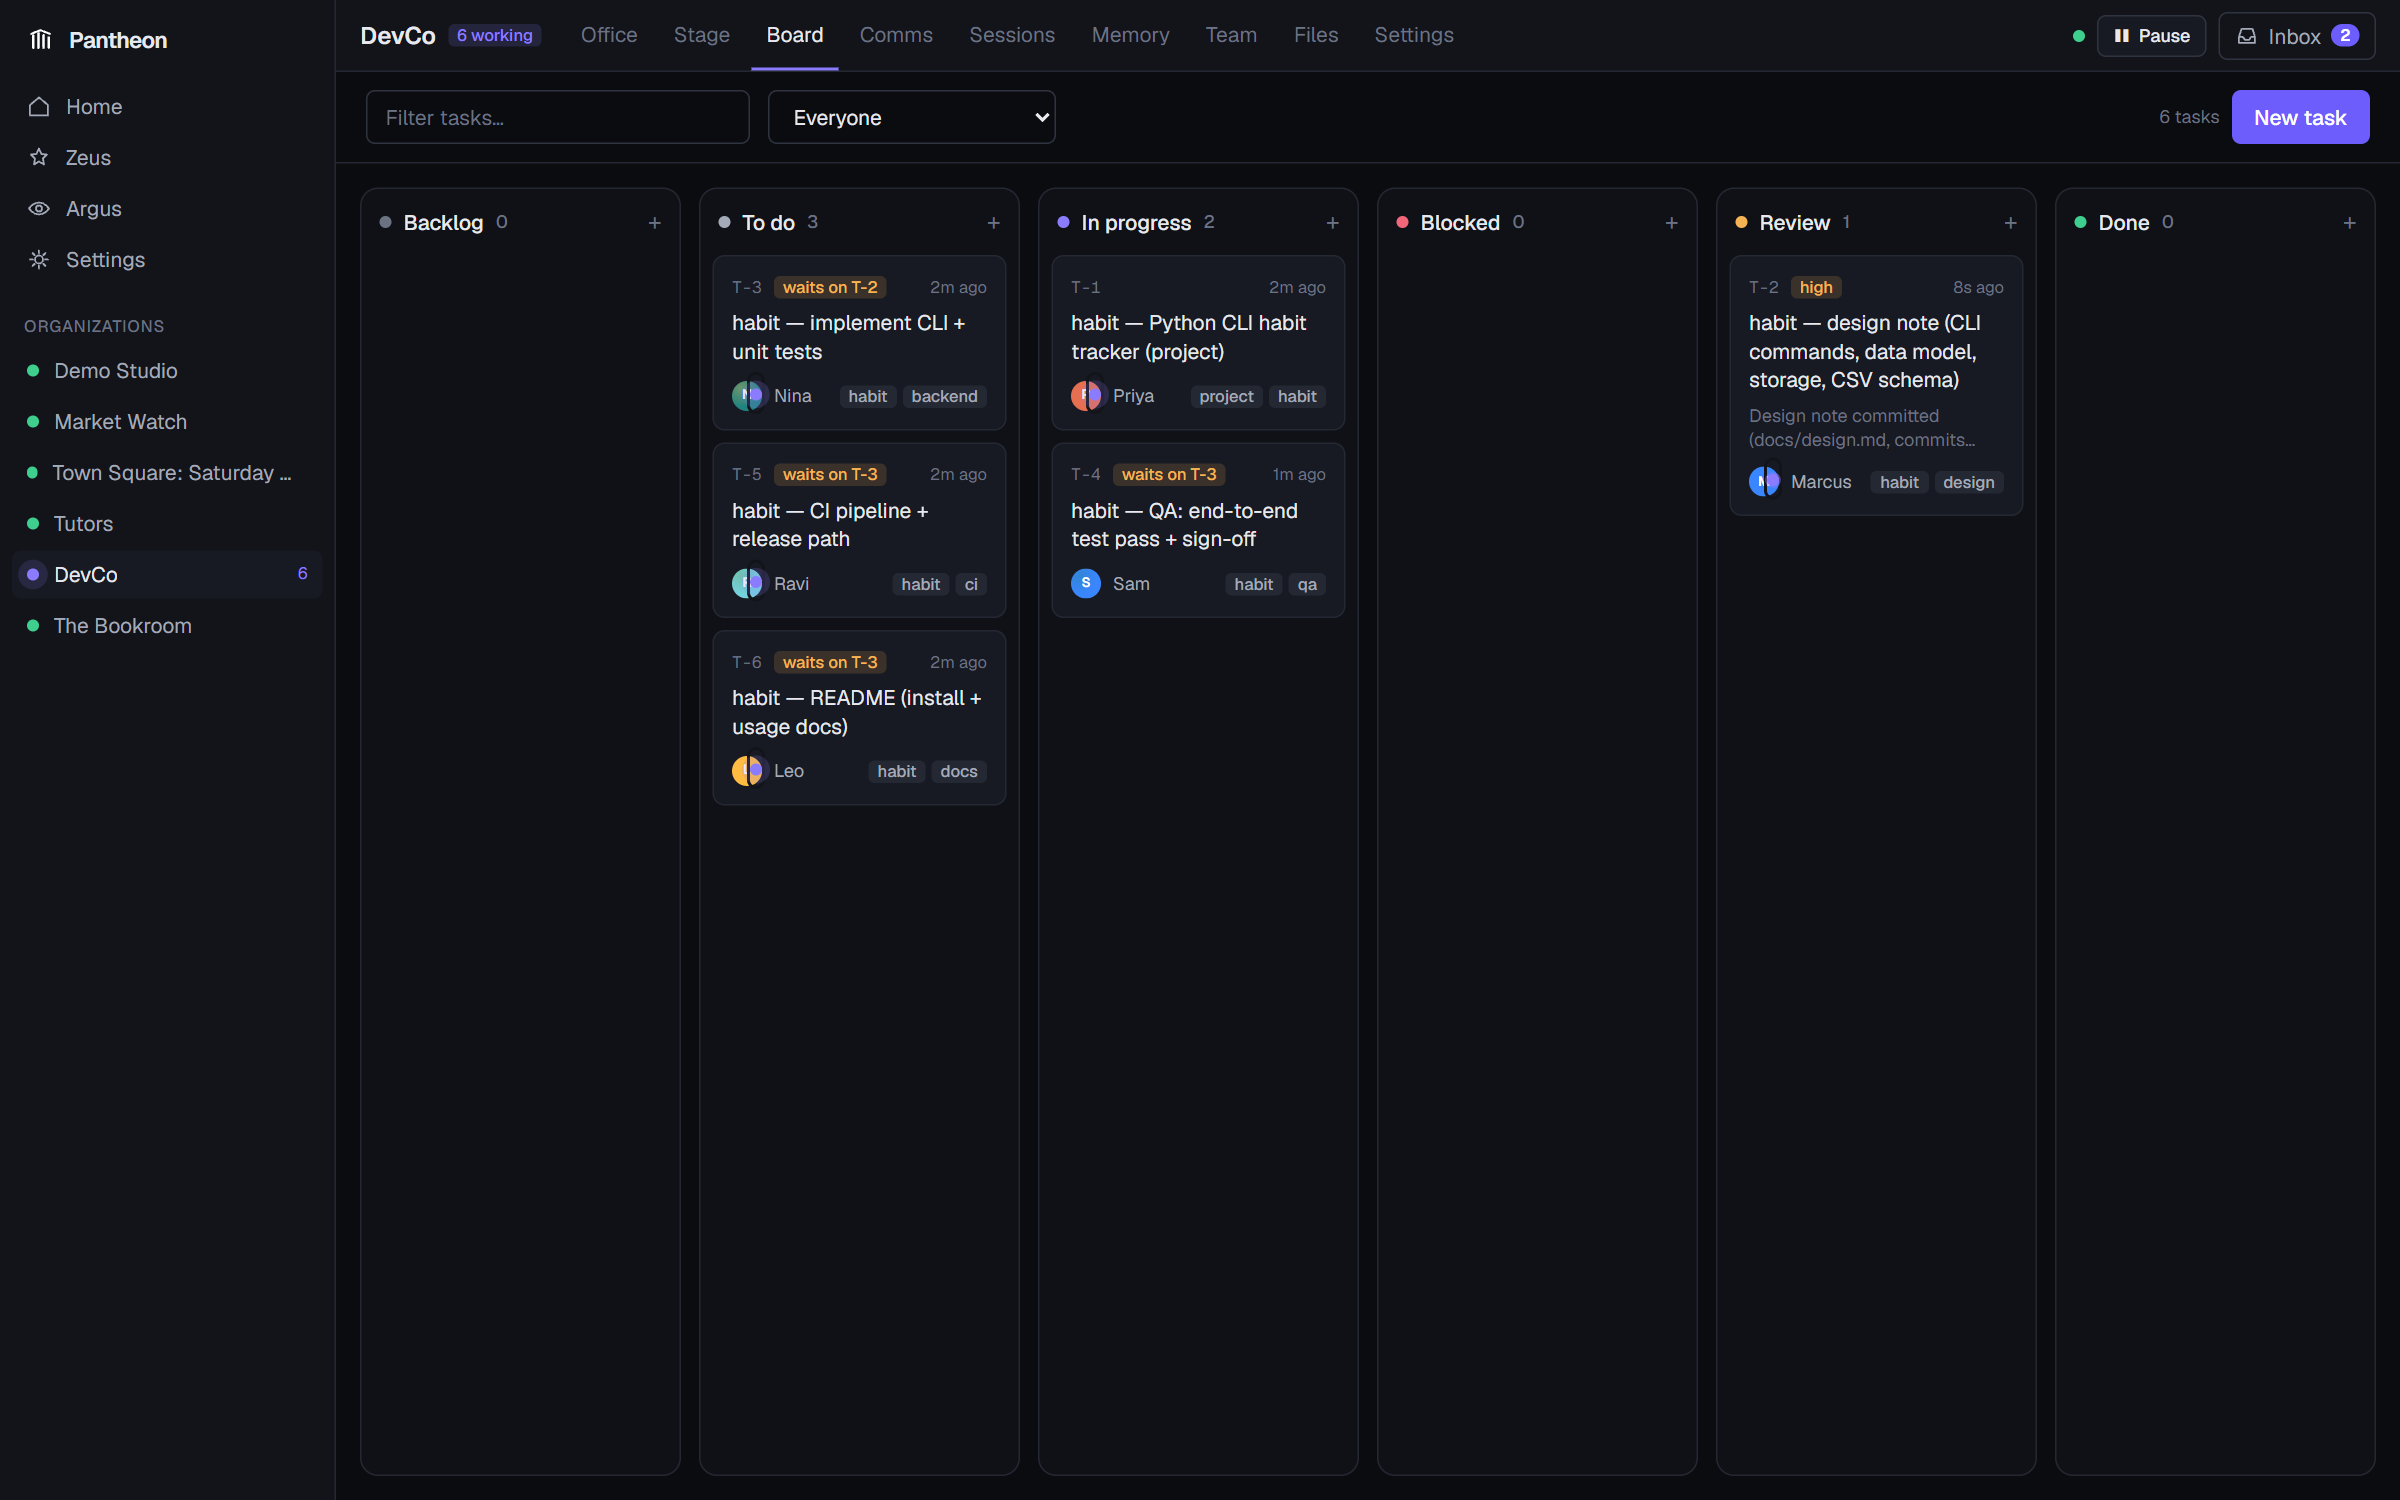Select the Tutors organization
2400x1500 pixels.
pyautogui.click(x=167, y=524)
